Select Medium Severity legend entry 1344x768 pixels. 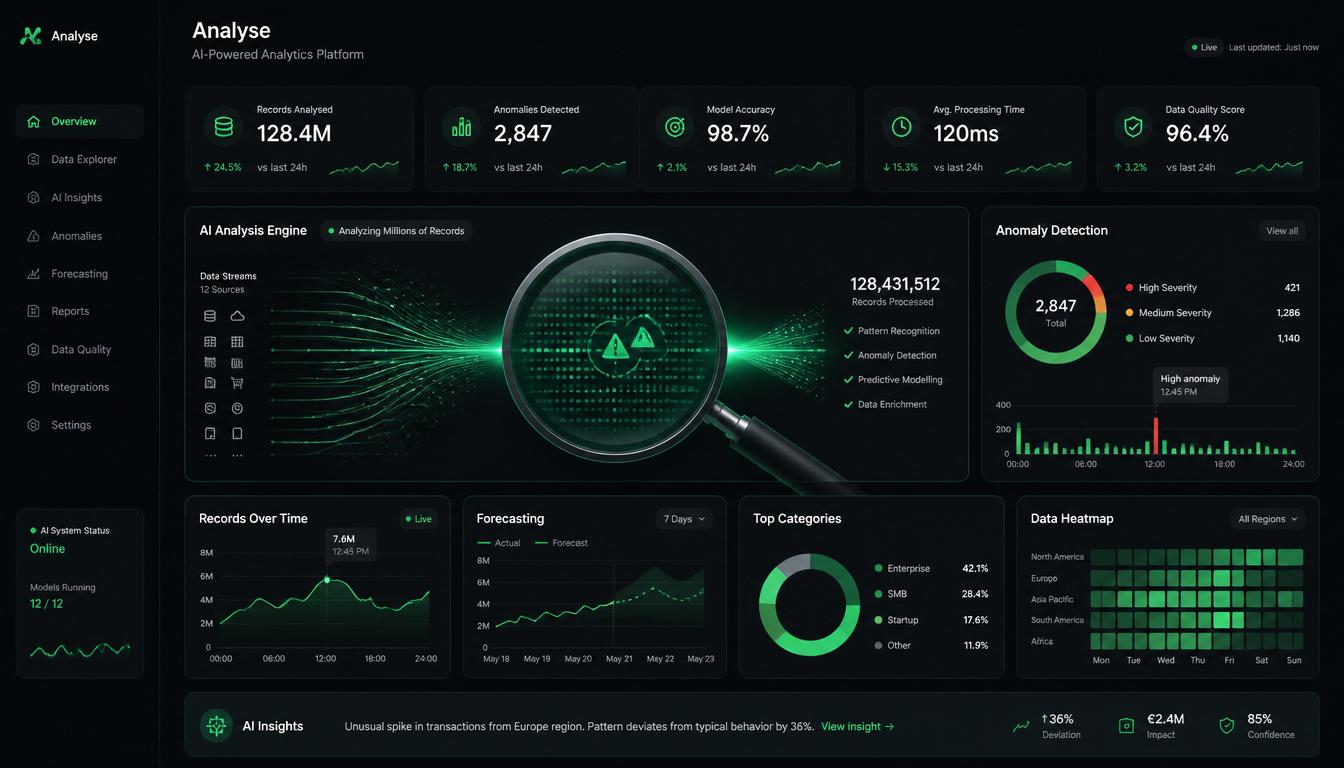click(x=1212, y=313)
